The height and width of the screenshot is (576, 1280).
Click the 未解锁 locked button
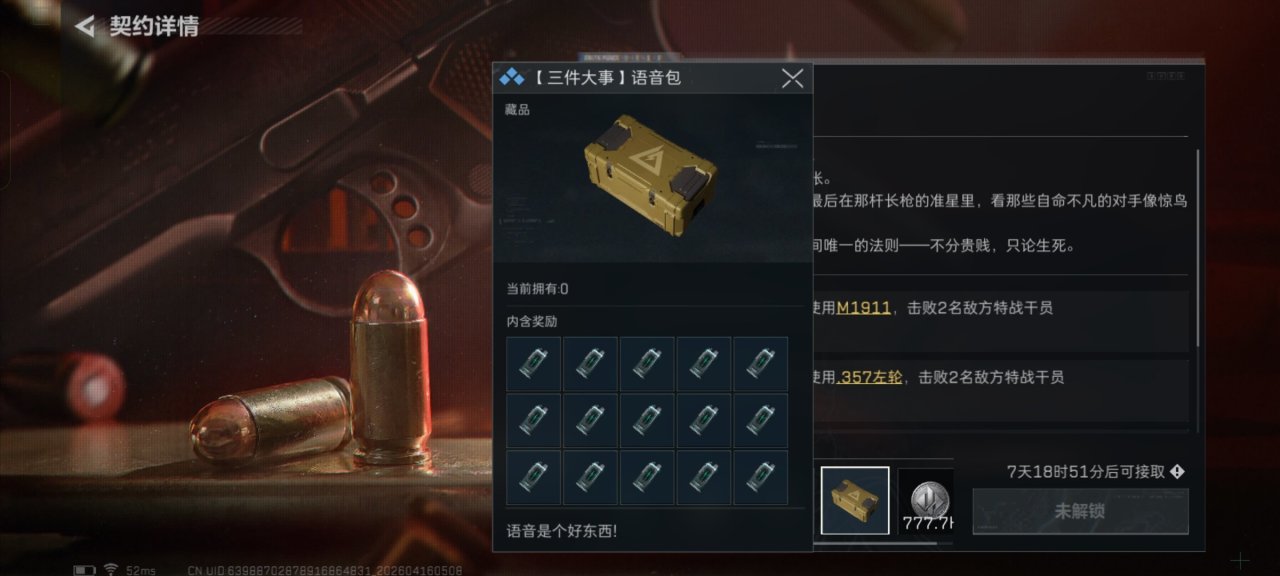coord(1080,511)
